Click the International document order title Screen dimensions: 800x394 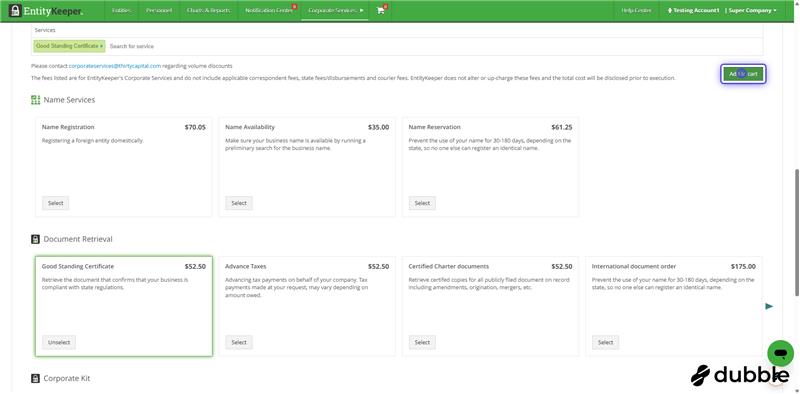(634, 266)
